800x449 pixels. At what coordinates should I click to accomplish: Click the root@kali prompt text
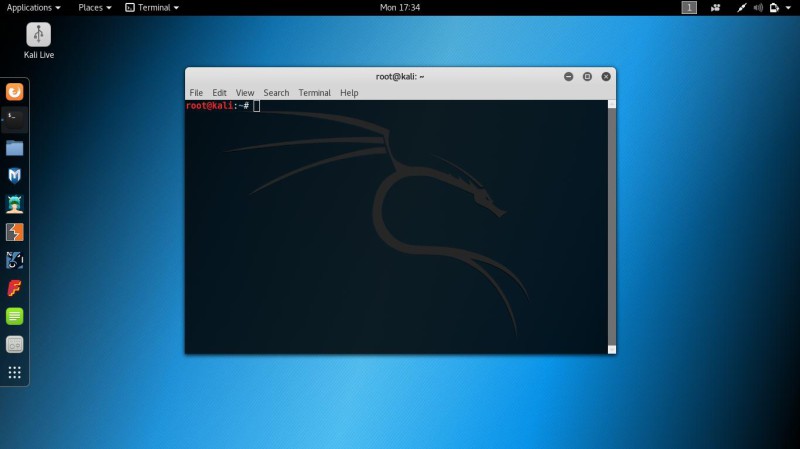coord(217,106)
